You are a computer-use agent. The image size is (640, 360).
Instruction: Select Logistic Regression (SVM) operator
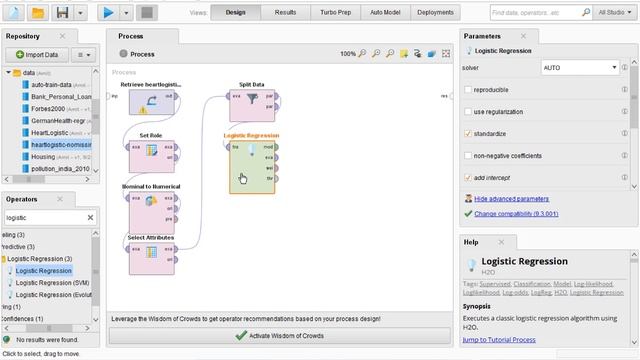pyautogui.click(x=52, y=282)
